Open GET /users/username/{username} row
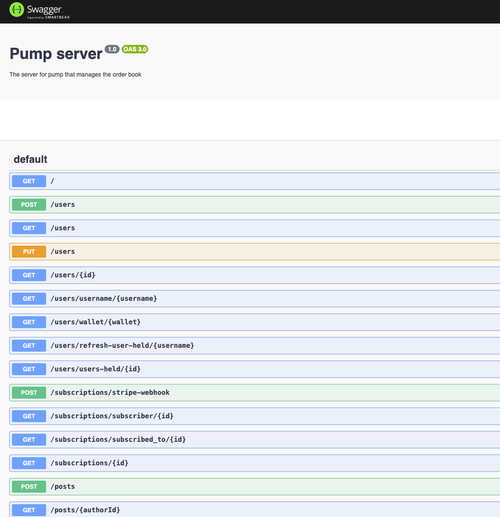This screenshot has height=517, width=500. tap(255, 299)
